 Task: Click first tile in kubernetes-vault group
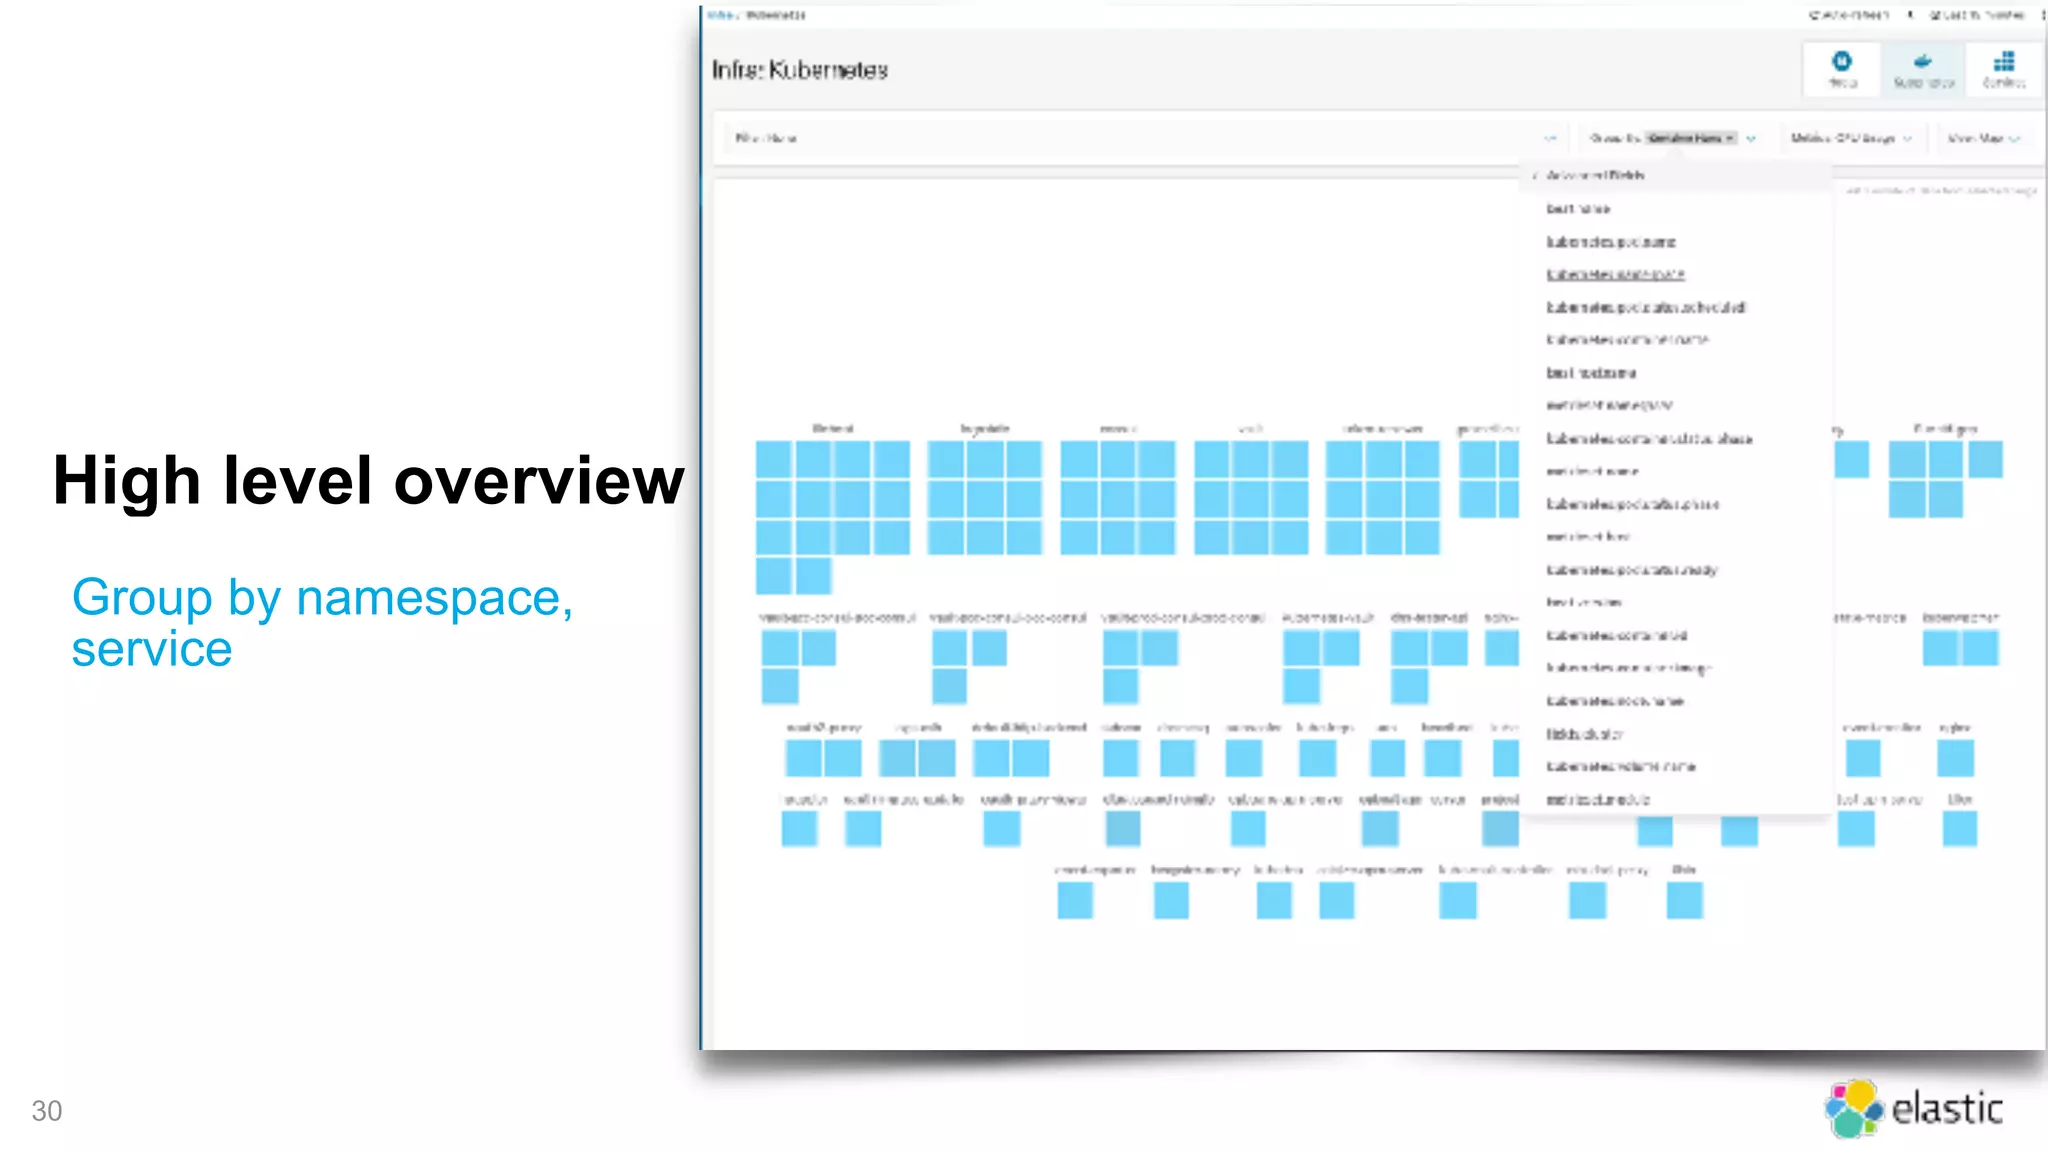[x=1301, y=648]
